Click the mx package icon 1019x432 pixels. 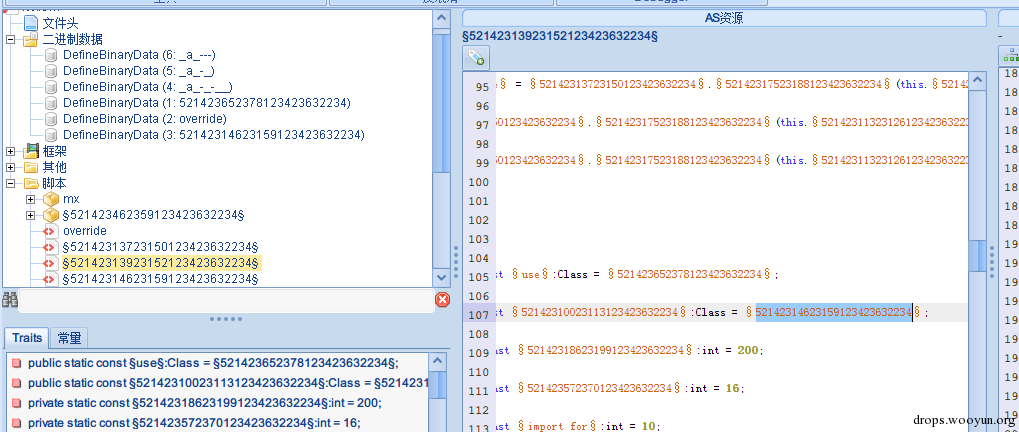pos(51,199)
